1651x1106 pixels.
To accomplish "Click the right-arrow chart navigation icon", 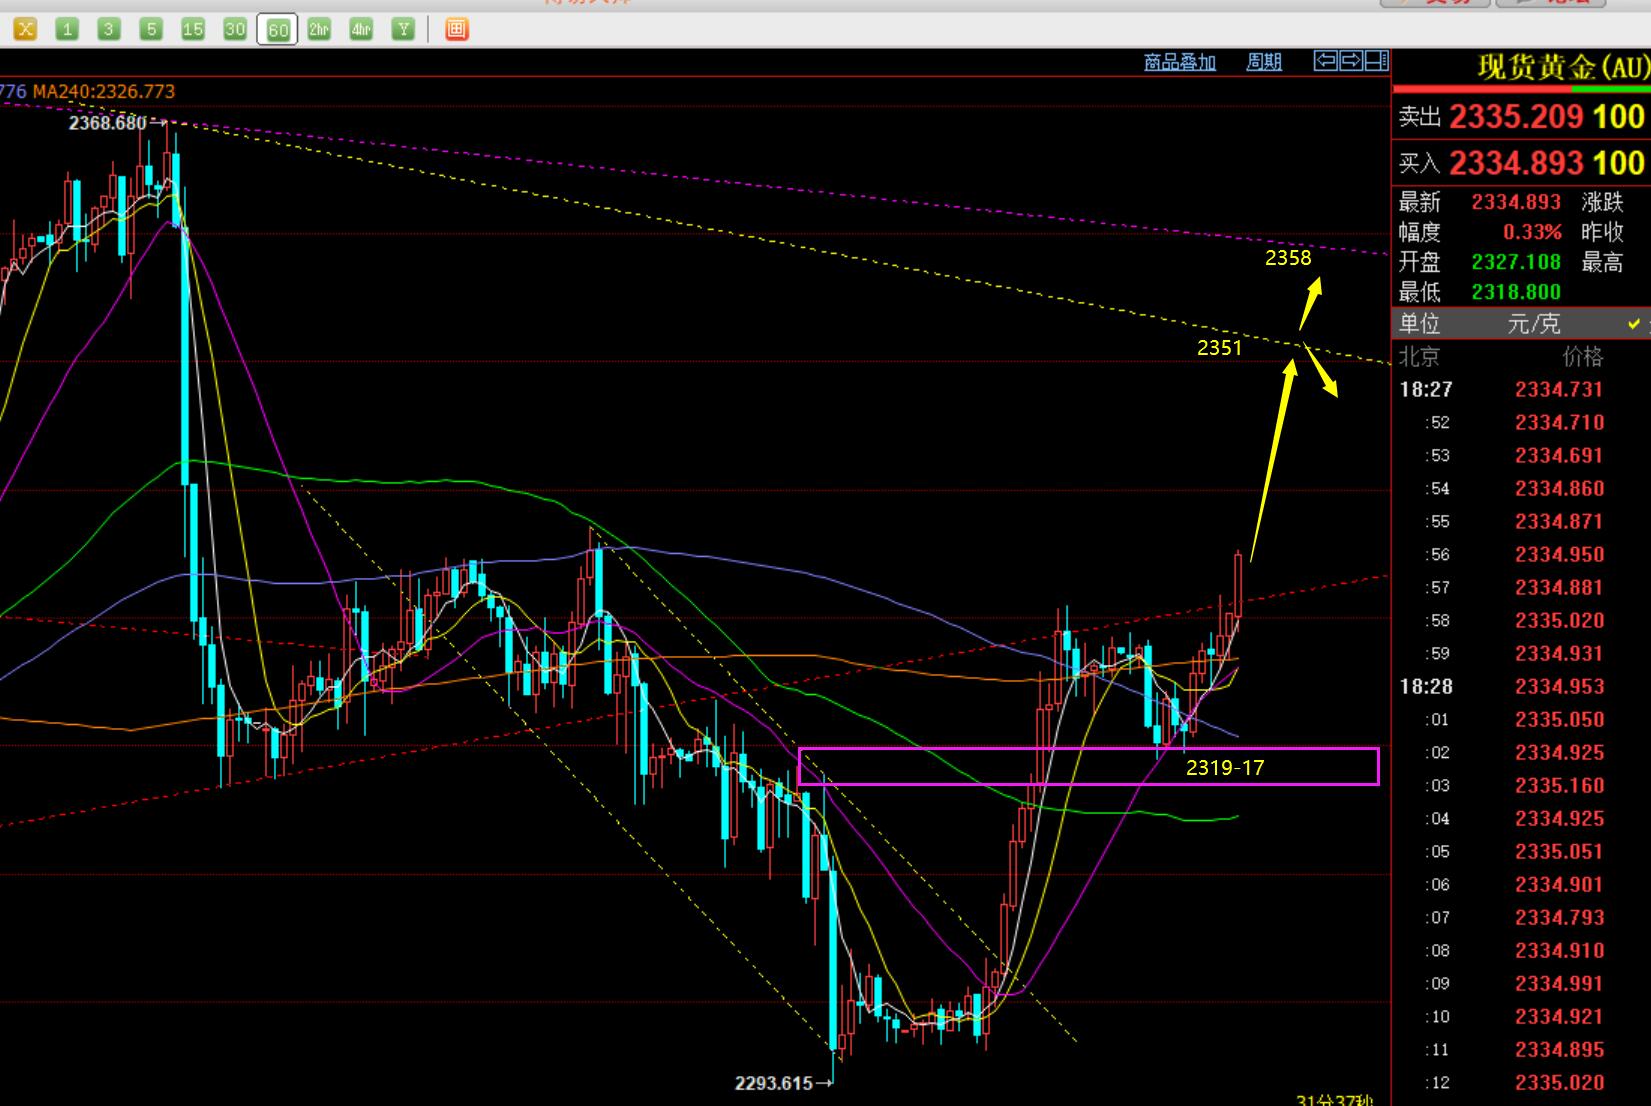I will click(1351, 61).
